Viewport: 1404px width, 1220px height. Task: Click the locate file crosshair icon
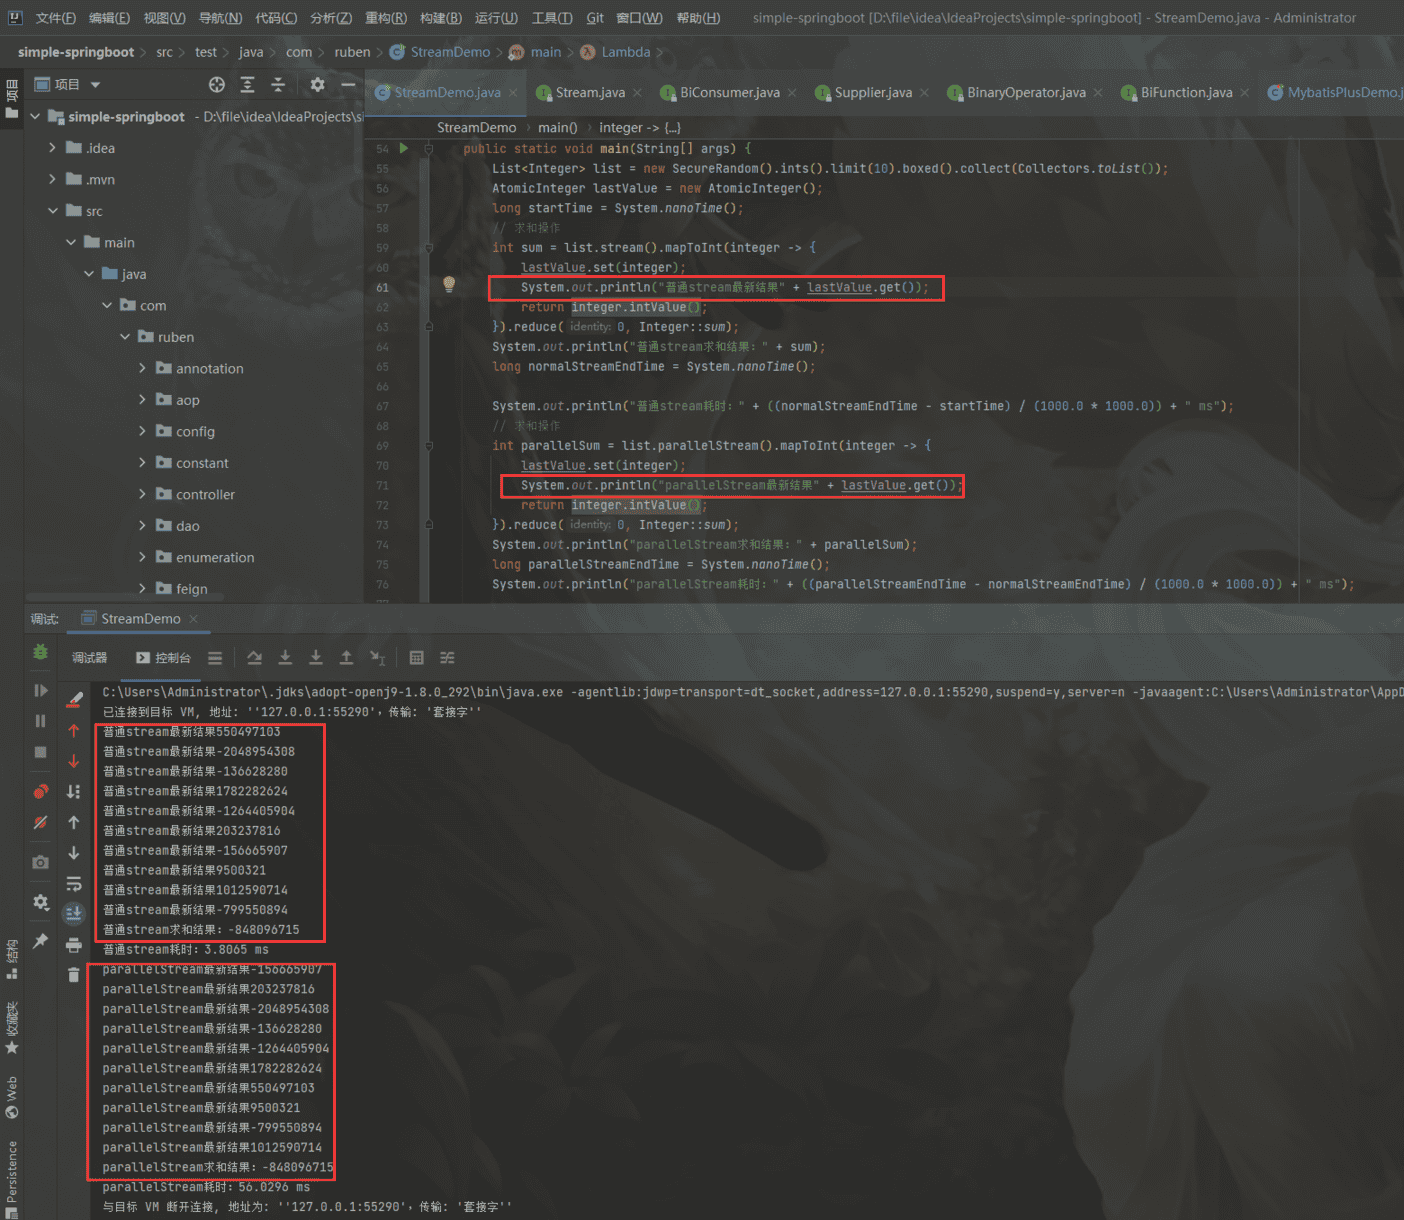[217, 85]
